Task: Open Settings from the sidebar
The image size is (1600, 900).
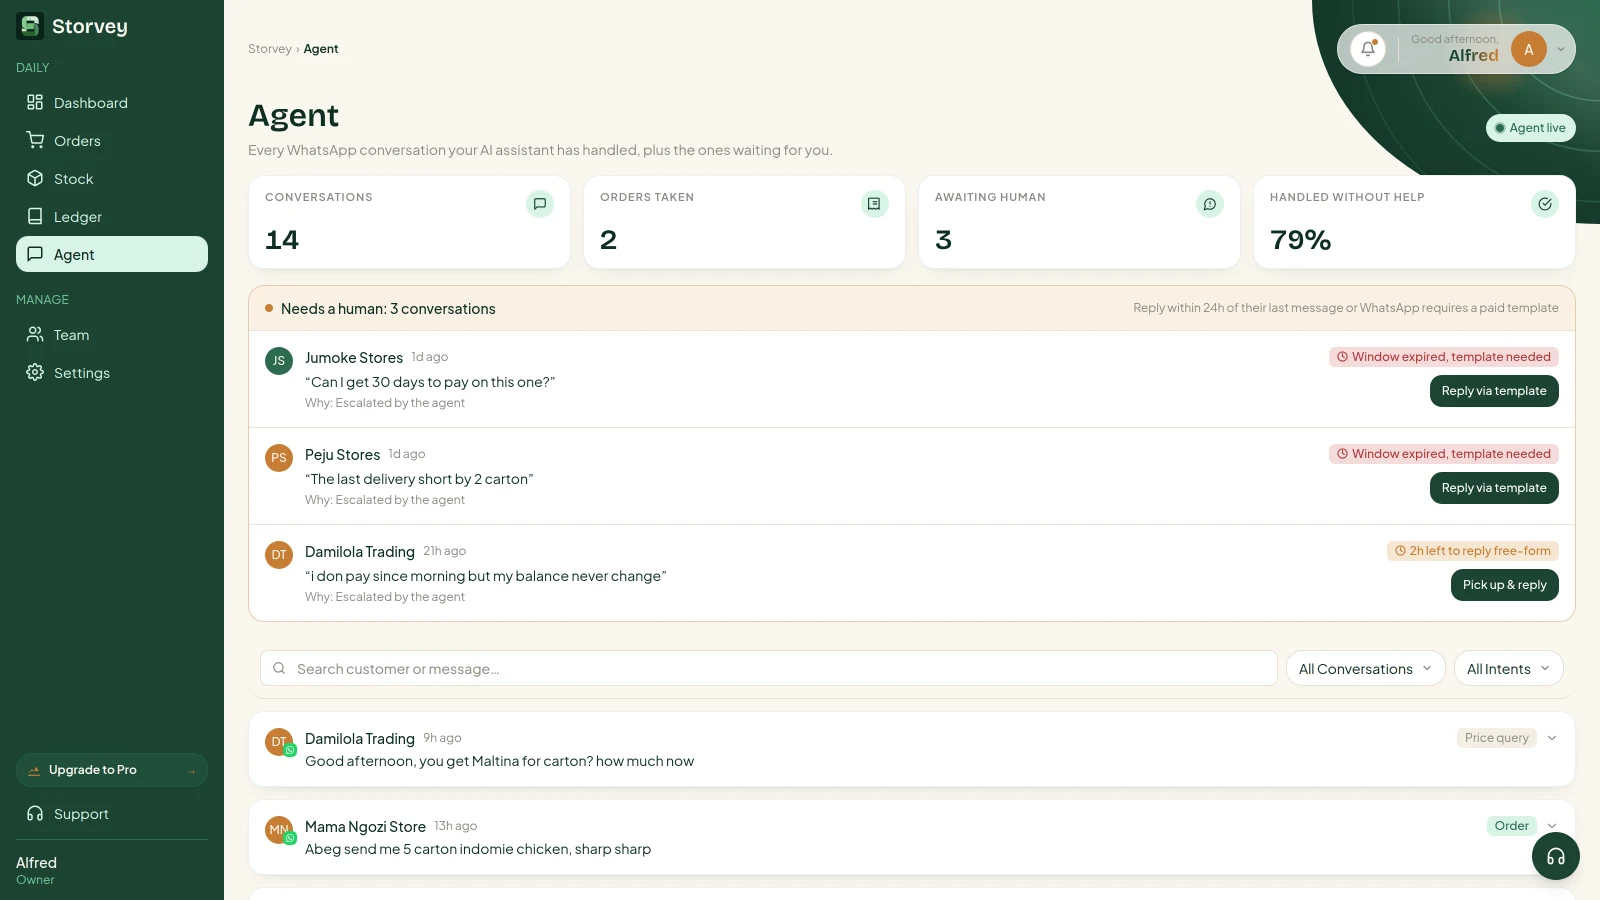Action: (112, 373)
